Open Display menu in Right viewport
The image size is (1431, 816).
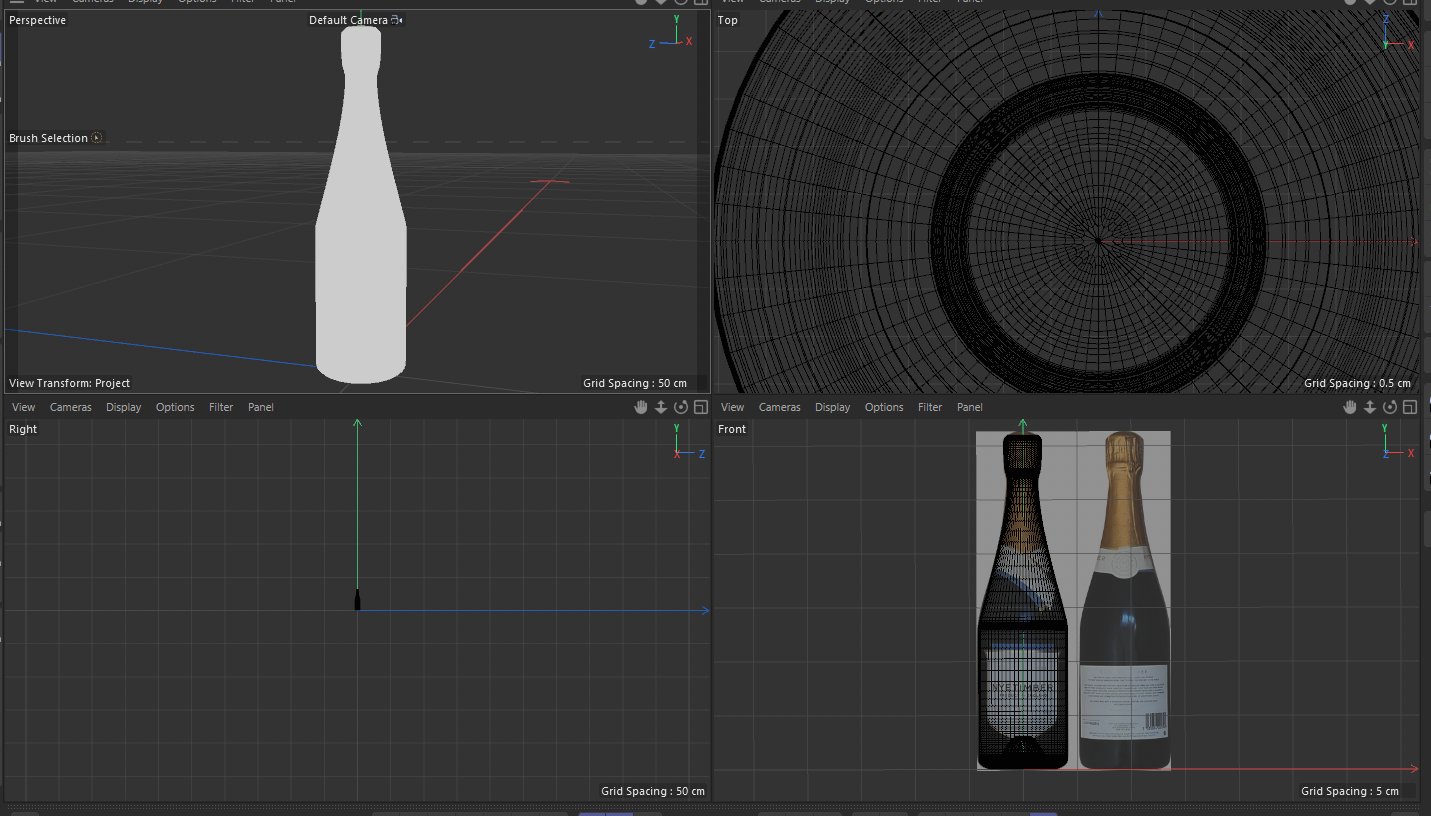click(x=124, y=407)
